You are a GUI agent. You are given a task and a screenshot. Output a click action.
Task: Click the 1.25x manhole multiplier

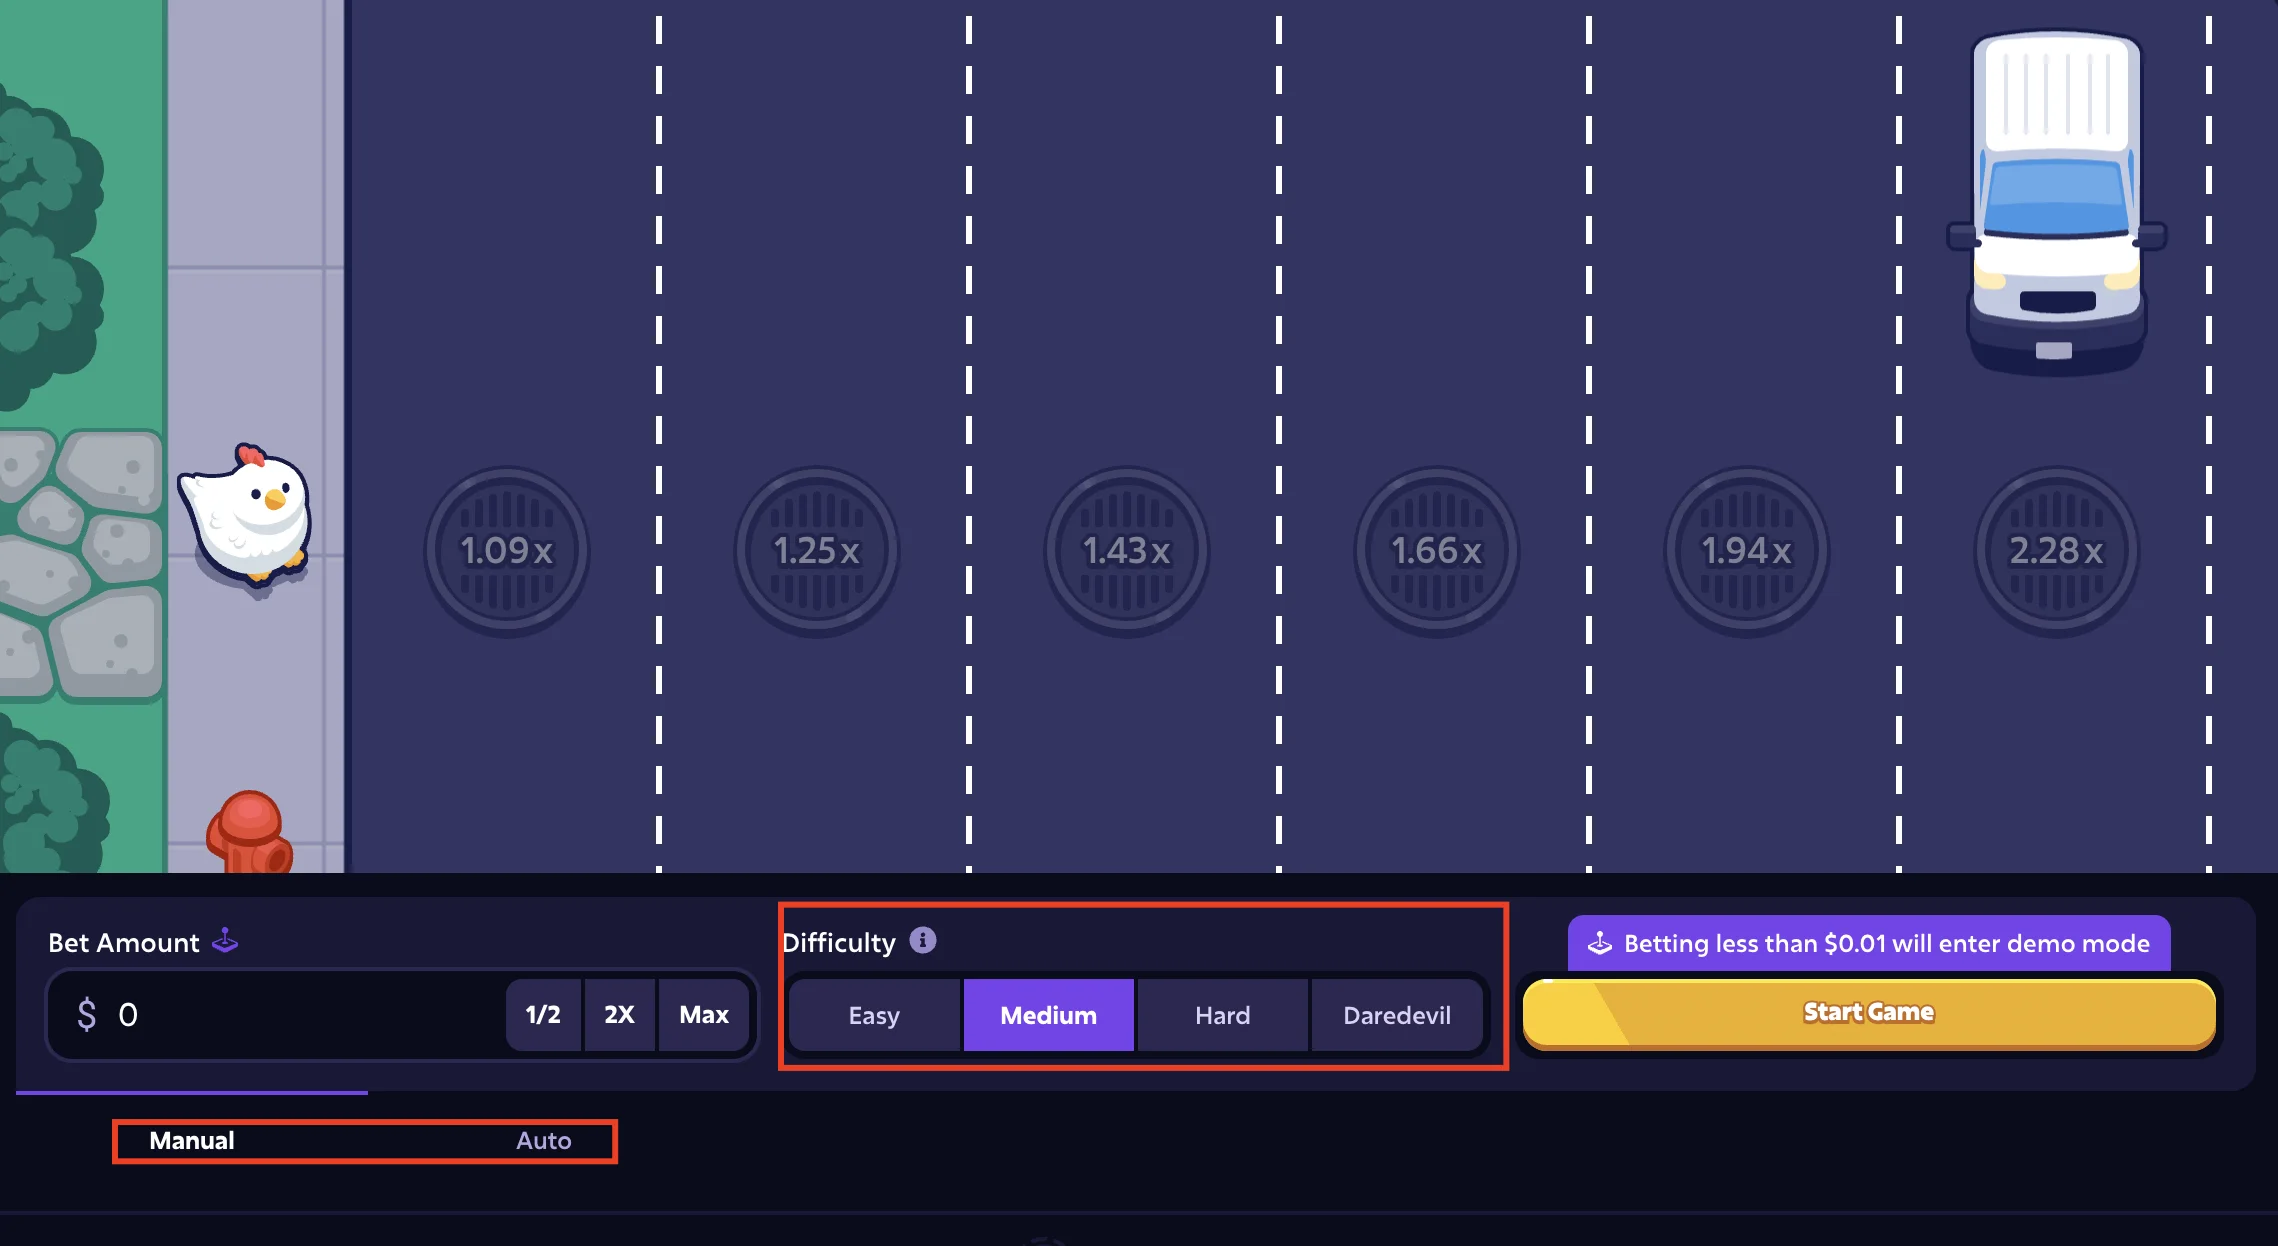[817, 551]
